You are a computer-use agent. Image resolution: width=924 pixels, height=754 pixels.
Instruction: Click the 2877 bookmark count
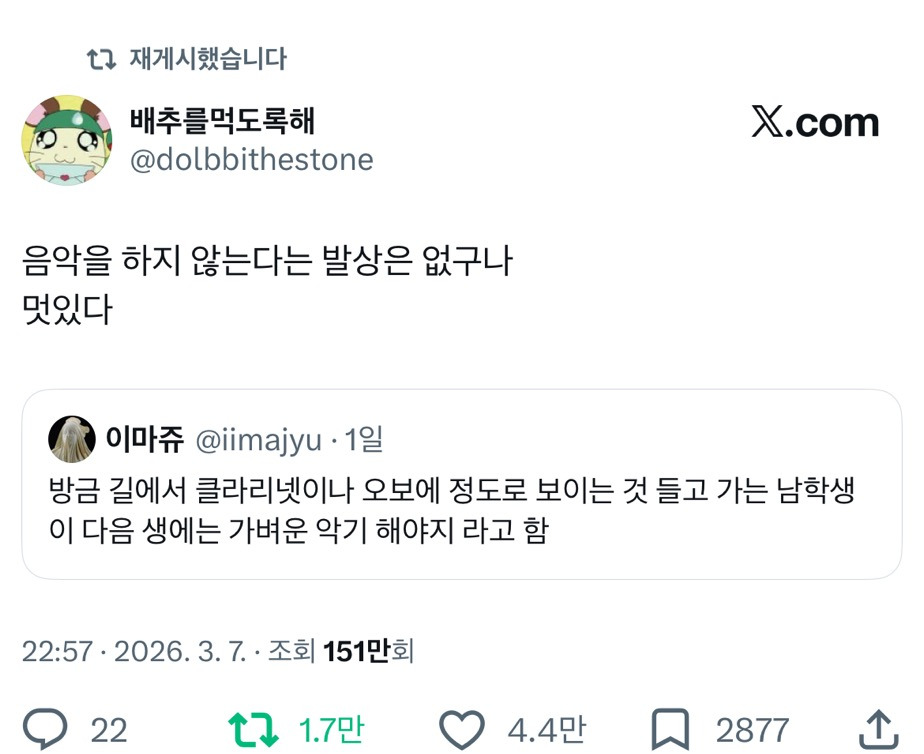pyautogui.click(x=752, y=729)
